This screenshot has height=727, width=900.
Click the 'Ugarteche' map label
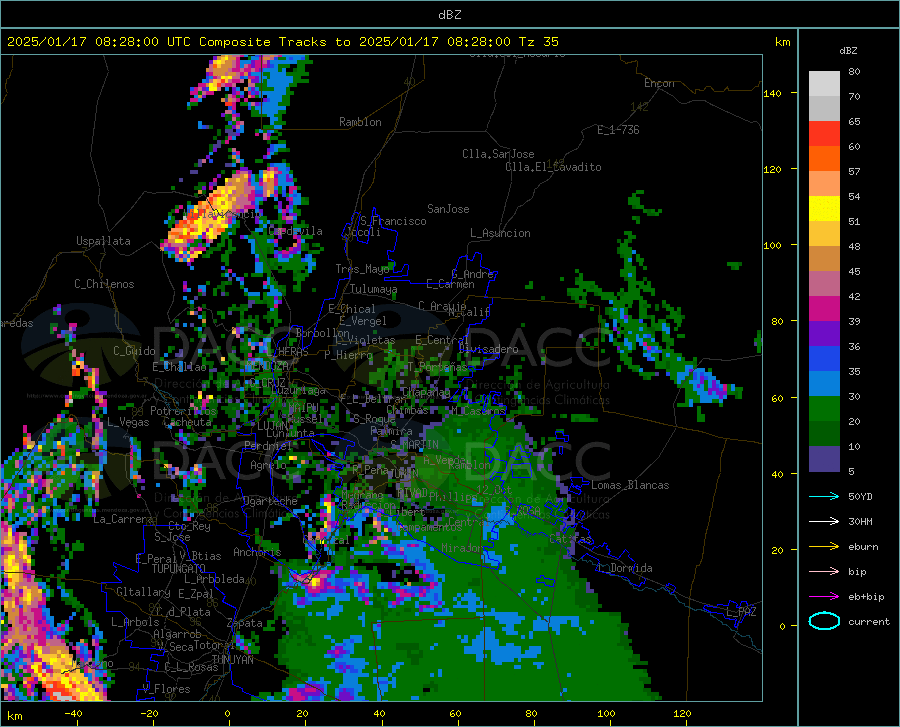pos(270,501)
